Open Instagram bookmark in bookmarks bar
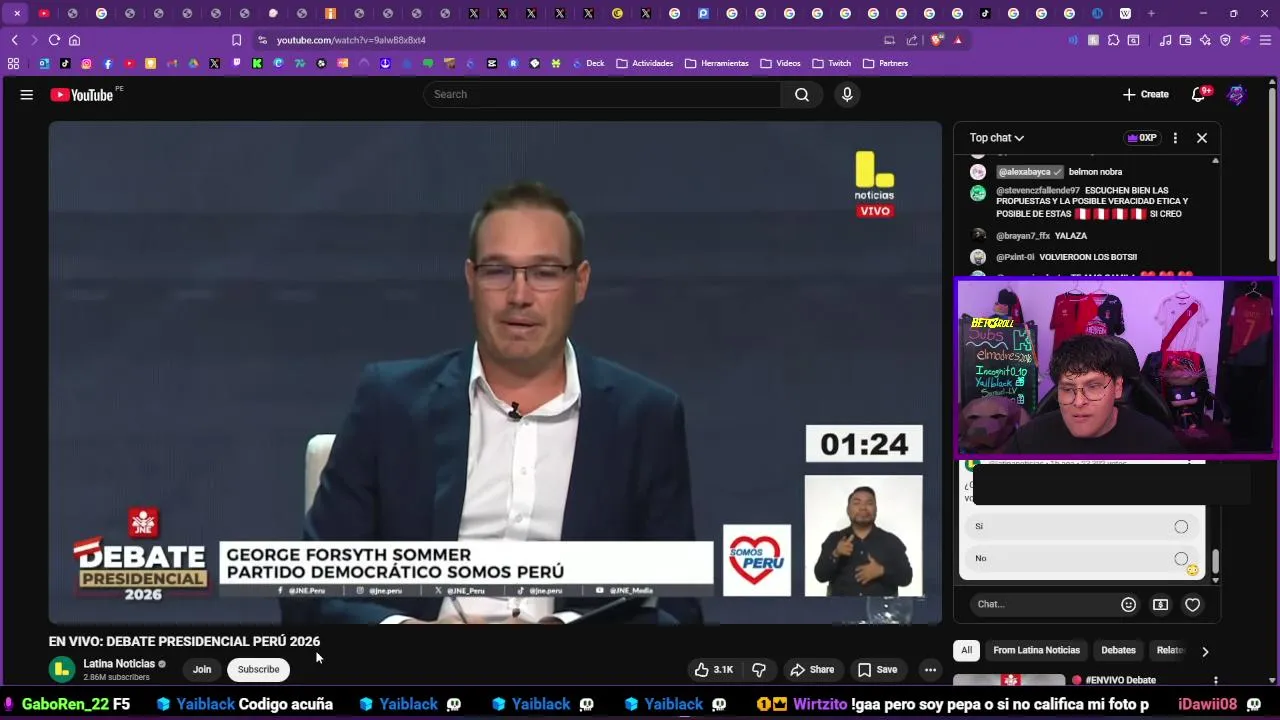The height and width of the screenshot is (720, 1280). click(86, 63)
